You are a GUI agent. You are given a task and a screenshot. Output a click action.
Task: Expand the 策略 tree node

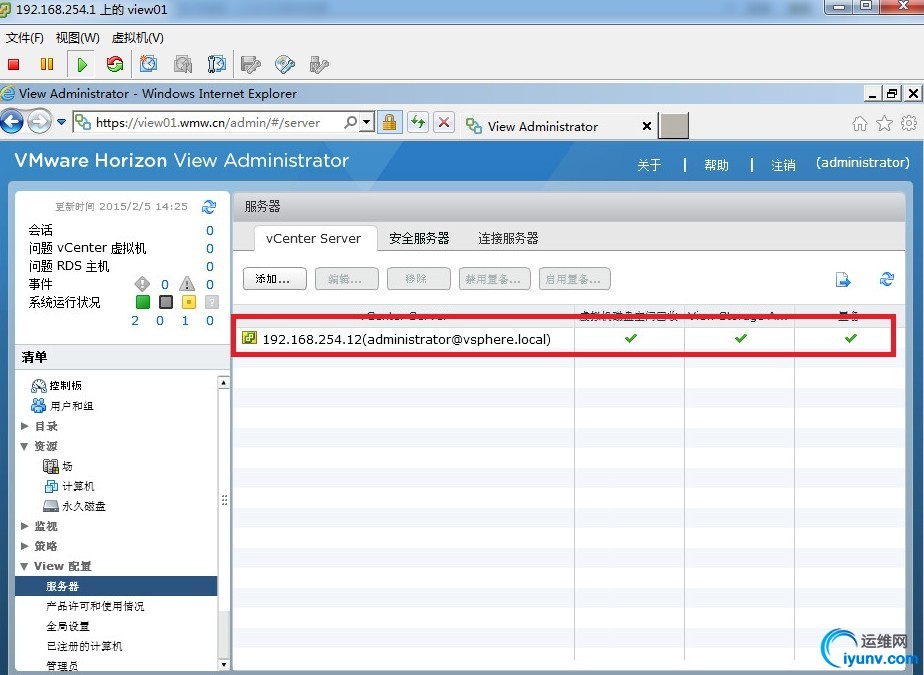[25, 546]
